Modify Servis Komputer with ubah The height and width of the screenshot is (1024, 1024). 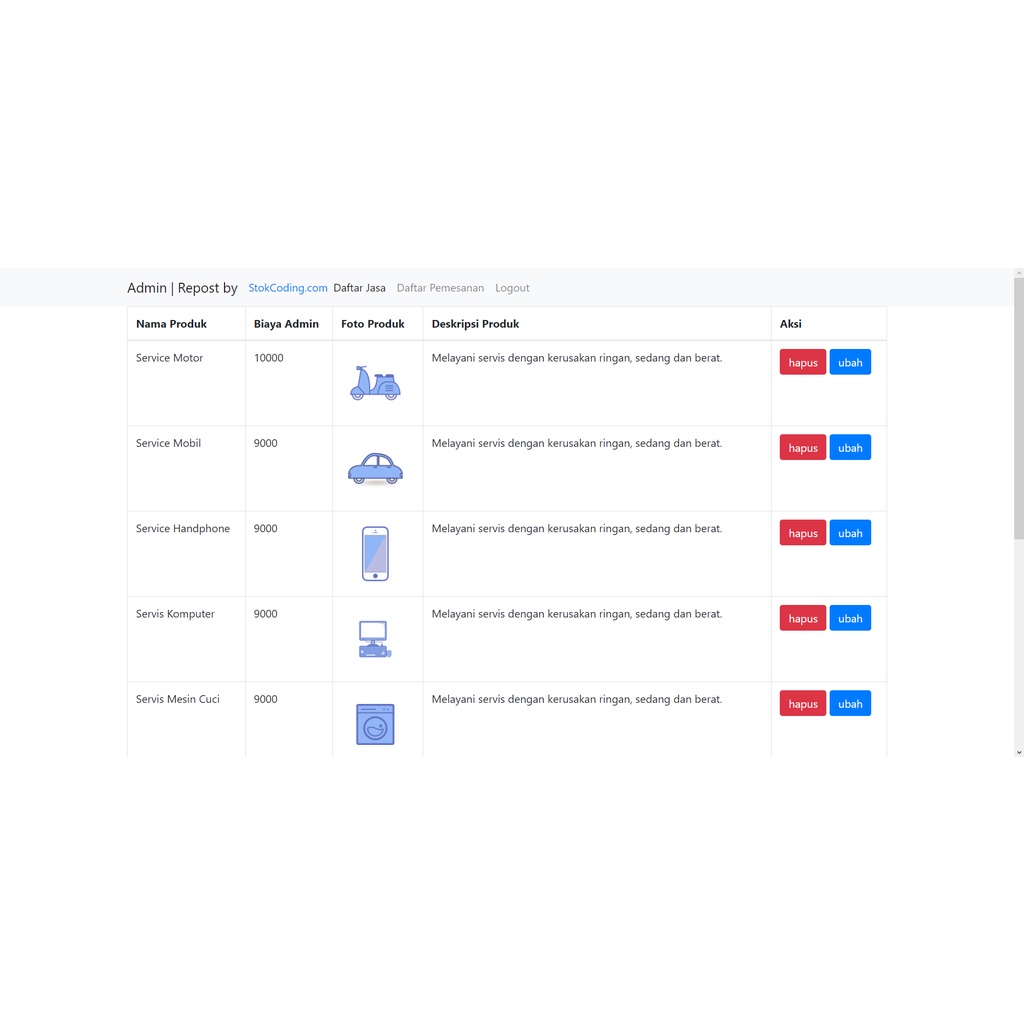click(850, 618)
